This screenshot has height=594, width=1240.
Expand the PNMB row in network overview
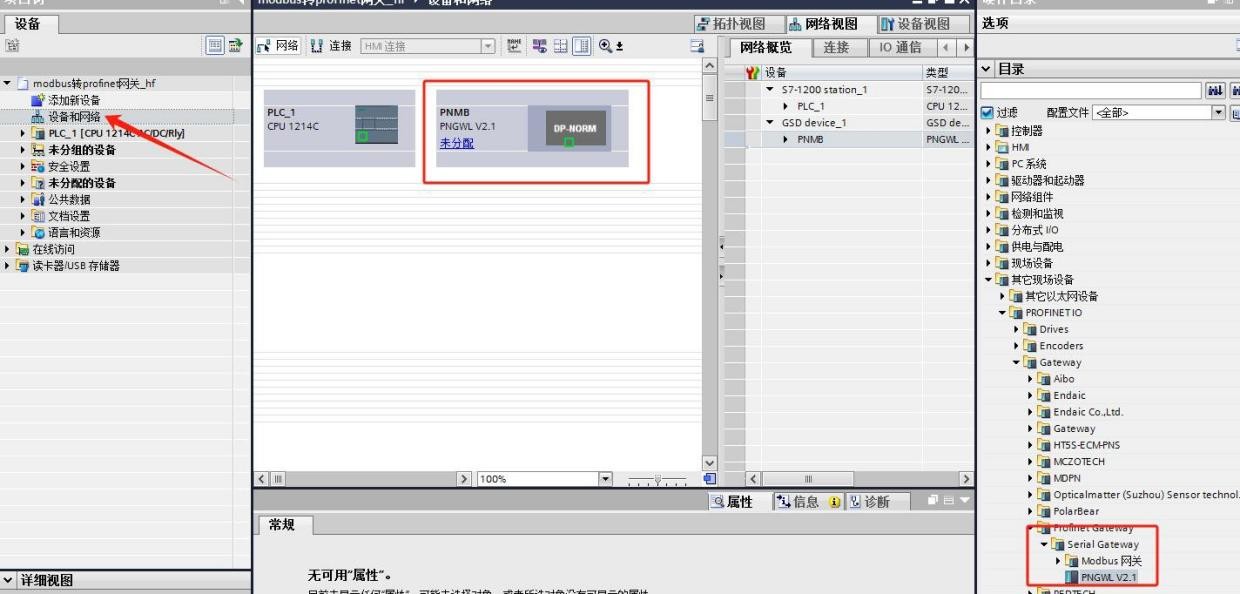tap(786, 139)
